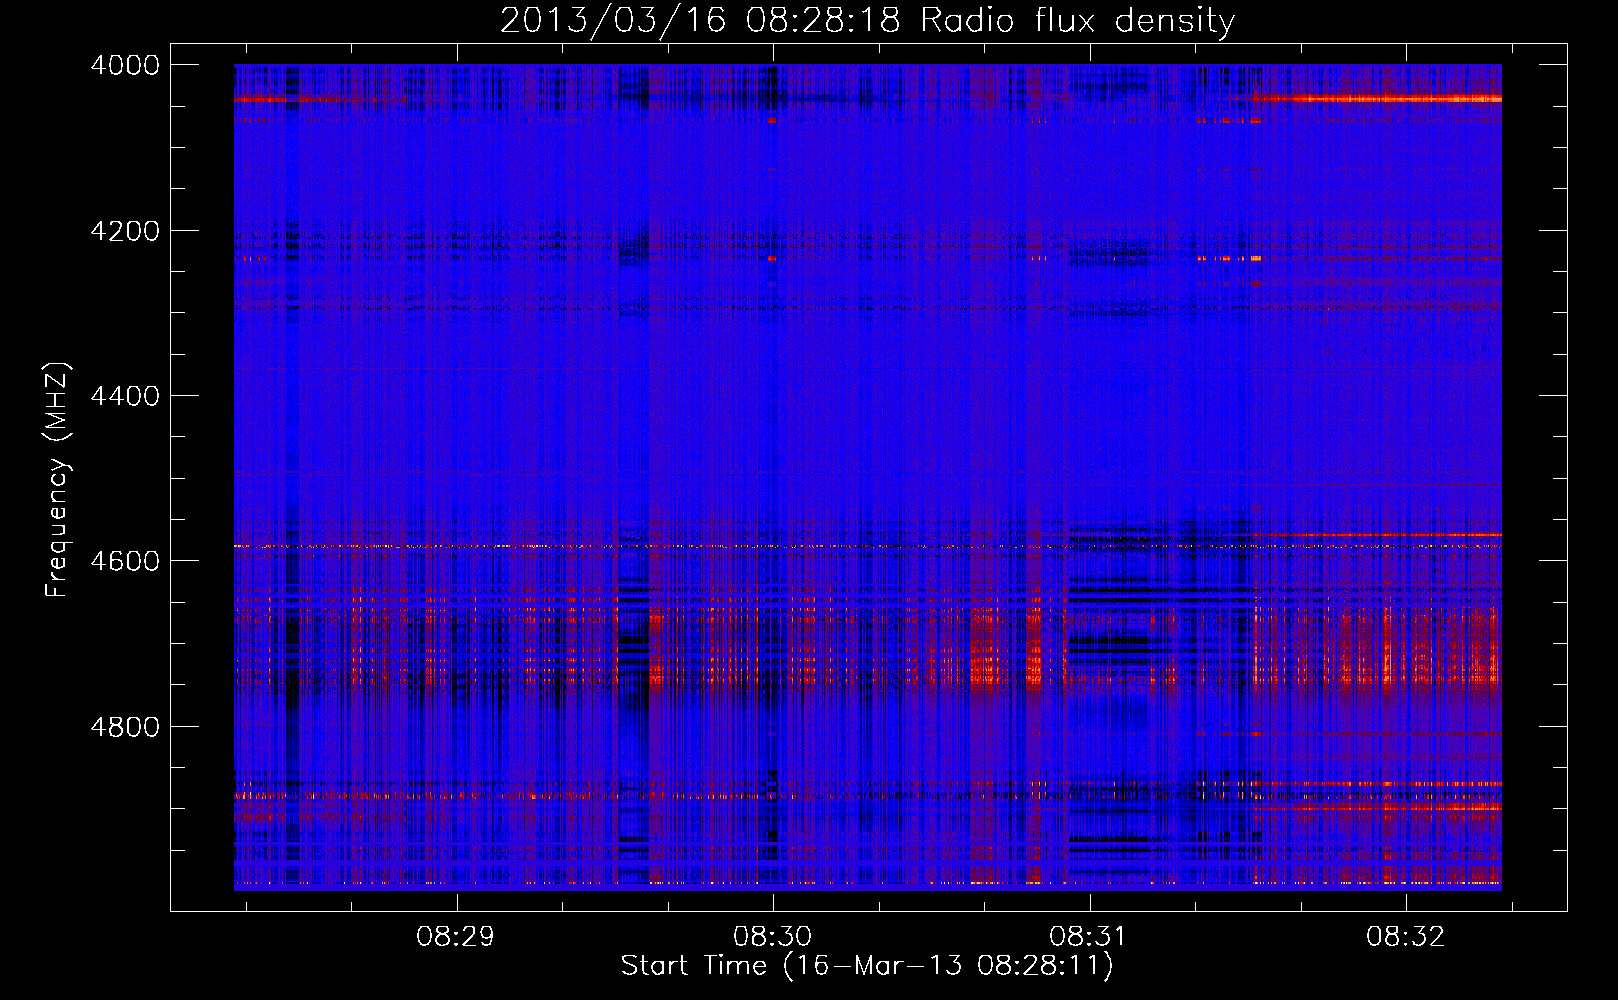The image size is (1618, 1000).
Task: Click the '4200' frequency axis label
Action: (x=125, y=231)
